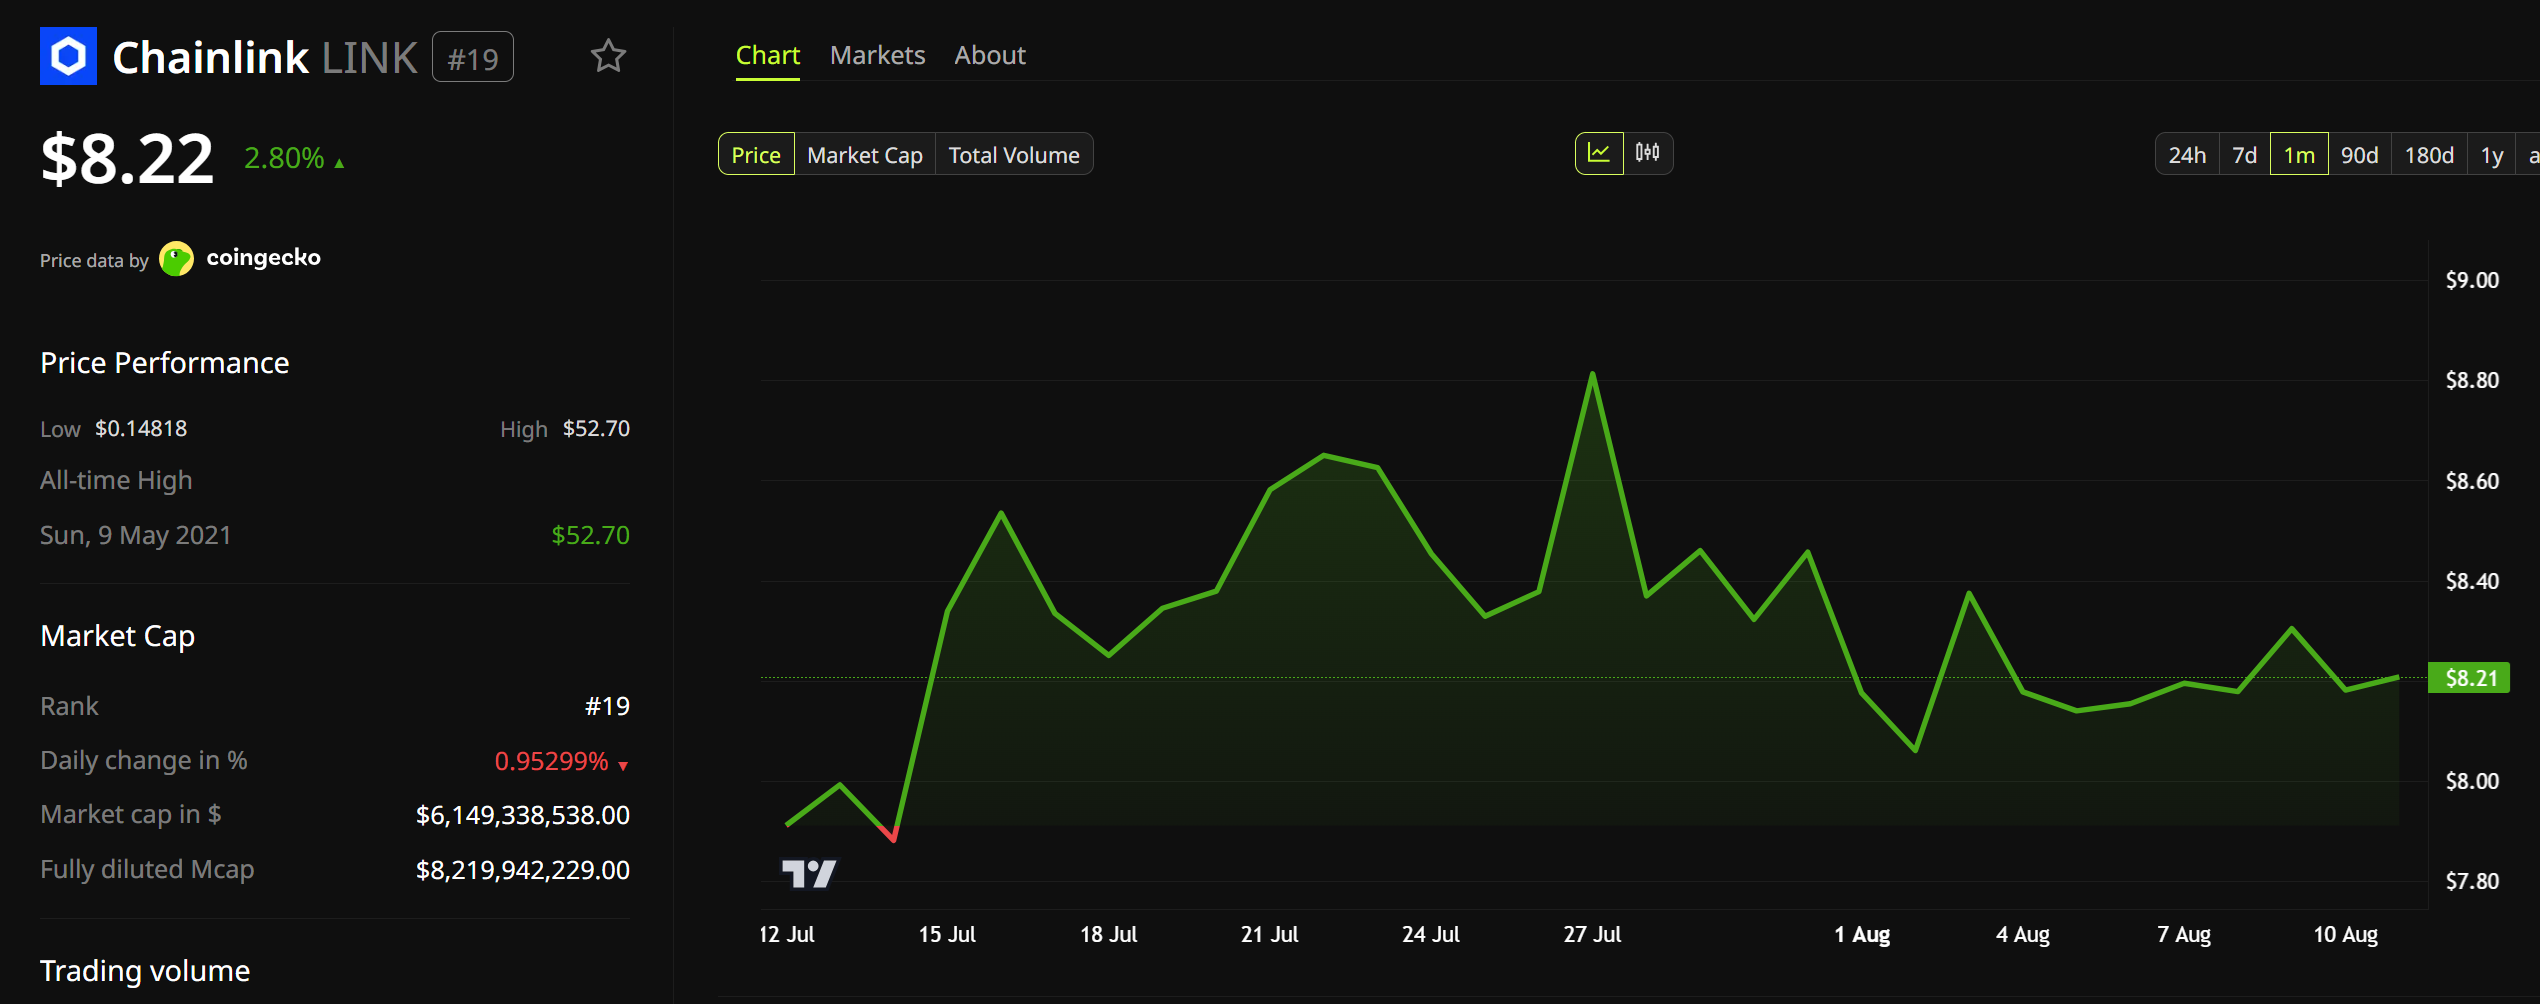Click the Price Performance heading
The height and width of the screenshot is (1004, 2540).
[x=165, y=363]
